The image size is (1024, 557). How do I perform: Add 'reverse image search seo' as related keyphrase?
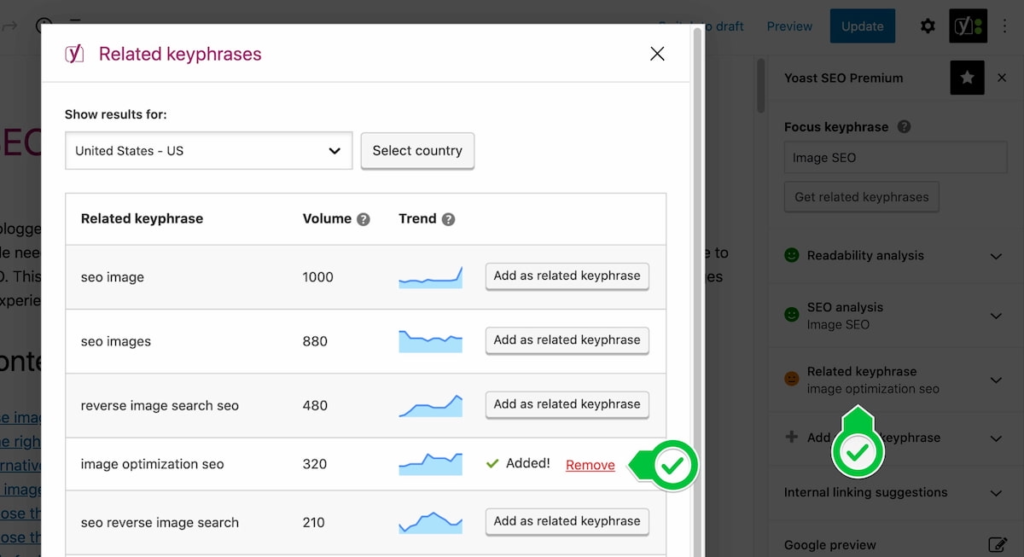tap(567, 404)
